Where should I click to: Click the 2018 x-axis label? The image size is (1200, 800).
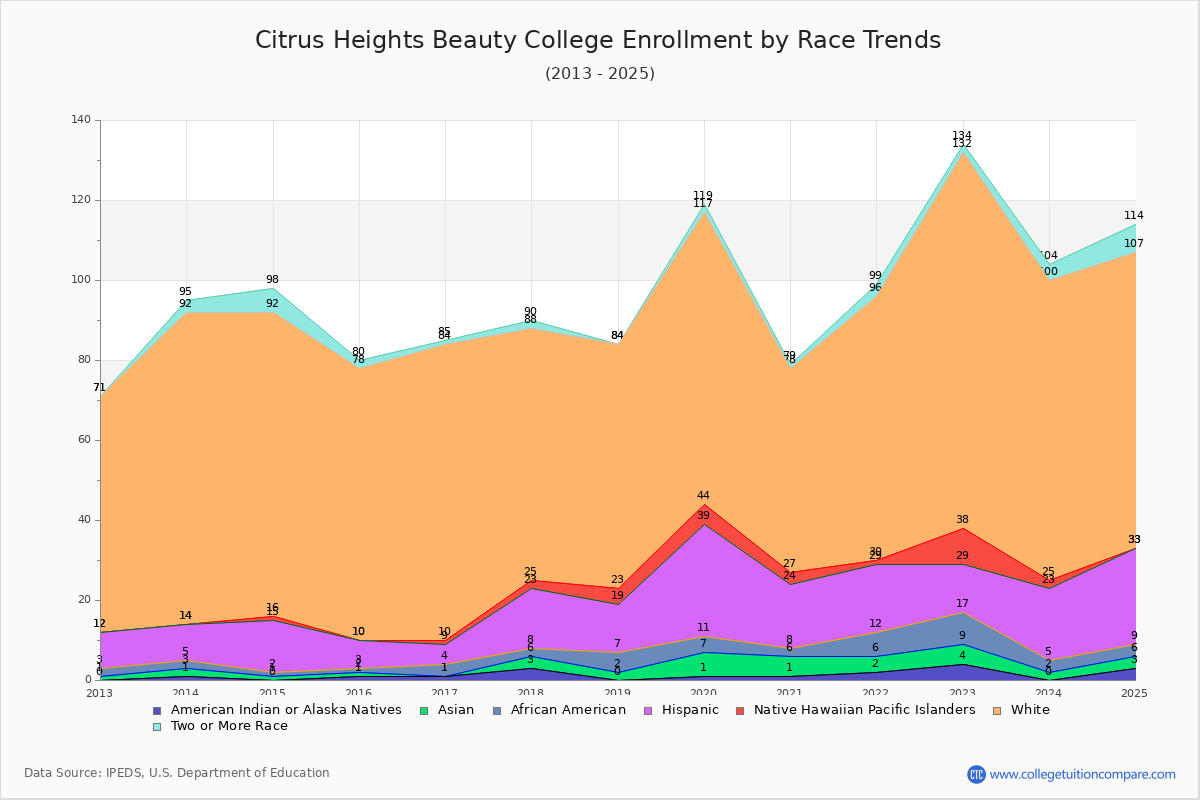[531, 692]
